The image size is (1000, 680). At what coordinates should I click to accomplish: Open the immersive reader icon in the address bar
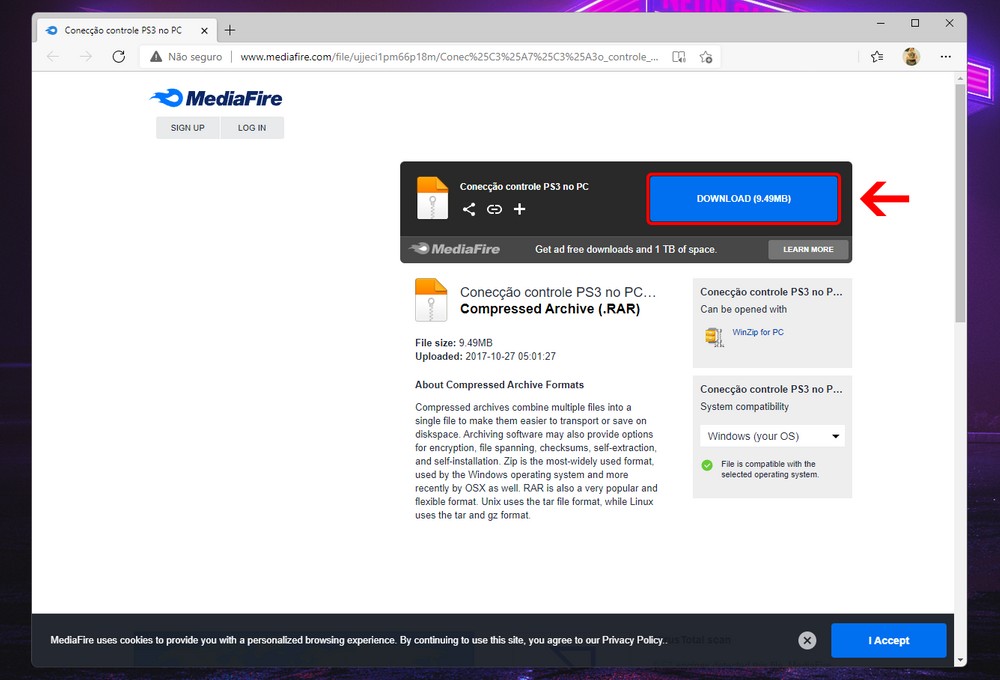(679, 57)
